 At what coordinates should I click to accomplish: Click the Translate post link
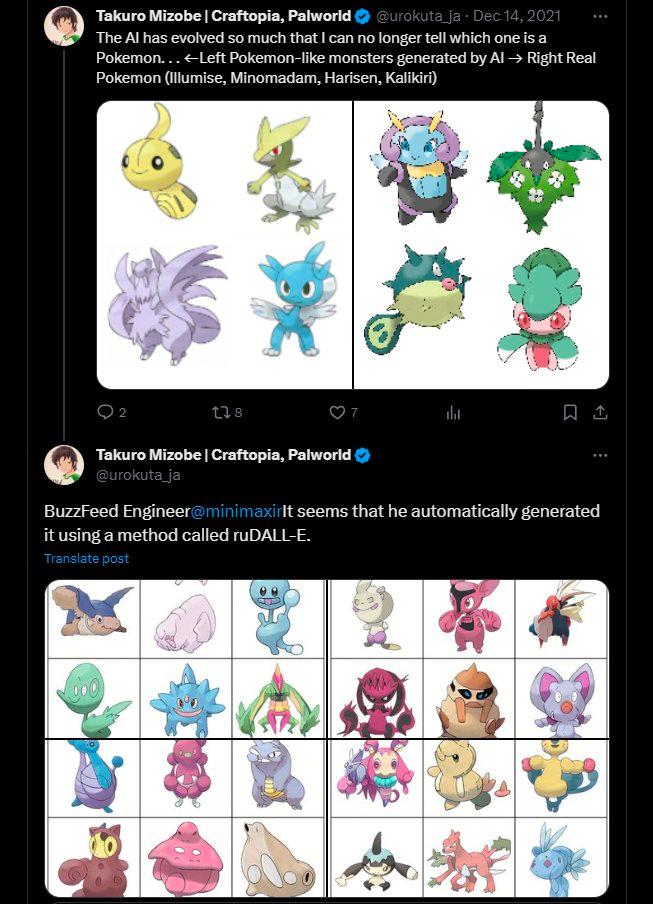(x=86, y=558)
